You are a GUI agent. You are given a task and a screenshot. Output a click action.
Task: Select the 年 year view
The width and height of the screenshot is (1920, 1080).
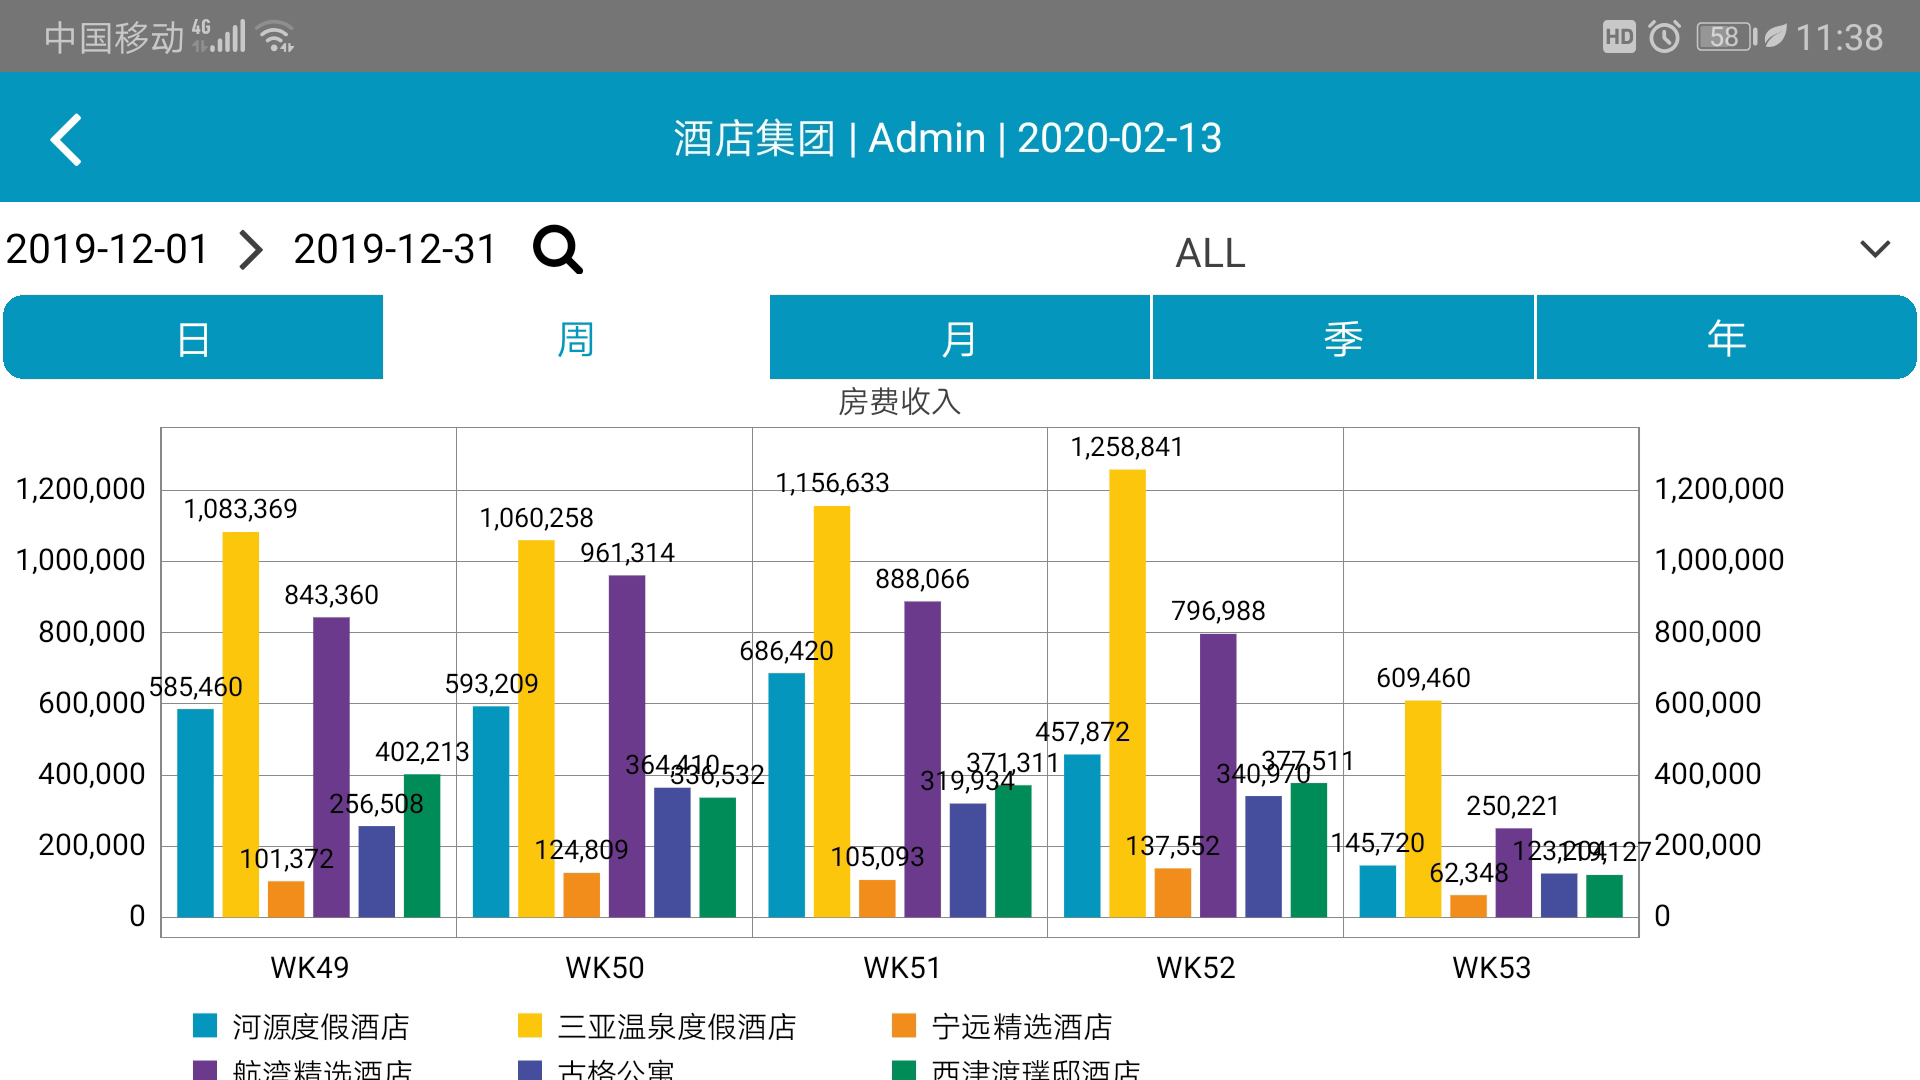[x=1726, y=338]
